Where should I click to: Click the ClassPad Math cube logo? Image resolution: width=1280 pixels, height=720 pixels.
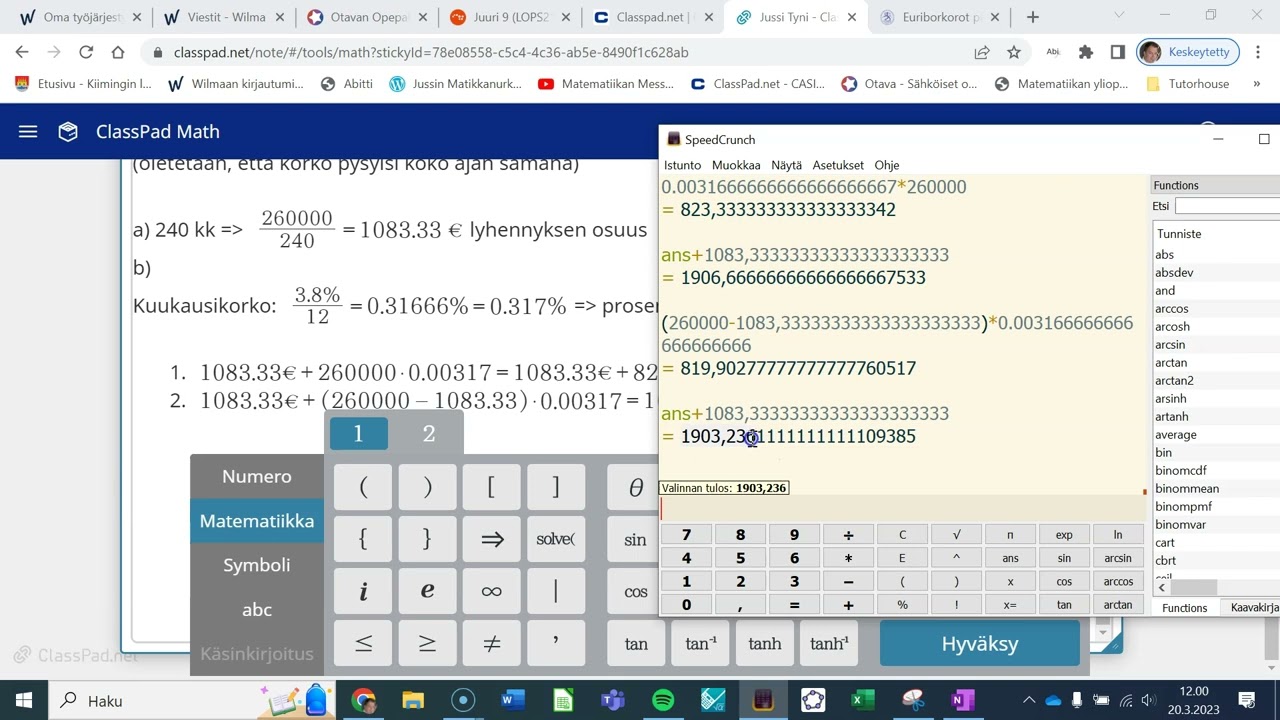tap(68, 132)
